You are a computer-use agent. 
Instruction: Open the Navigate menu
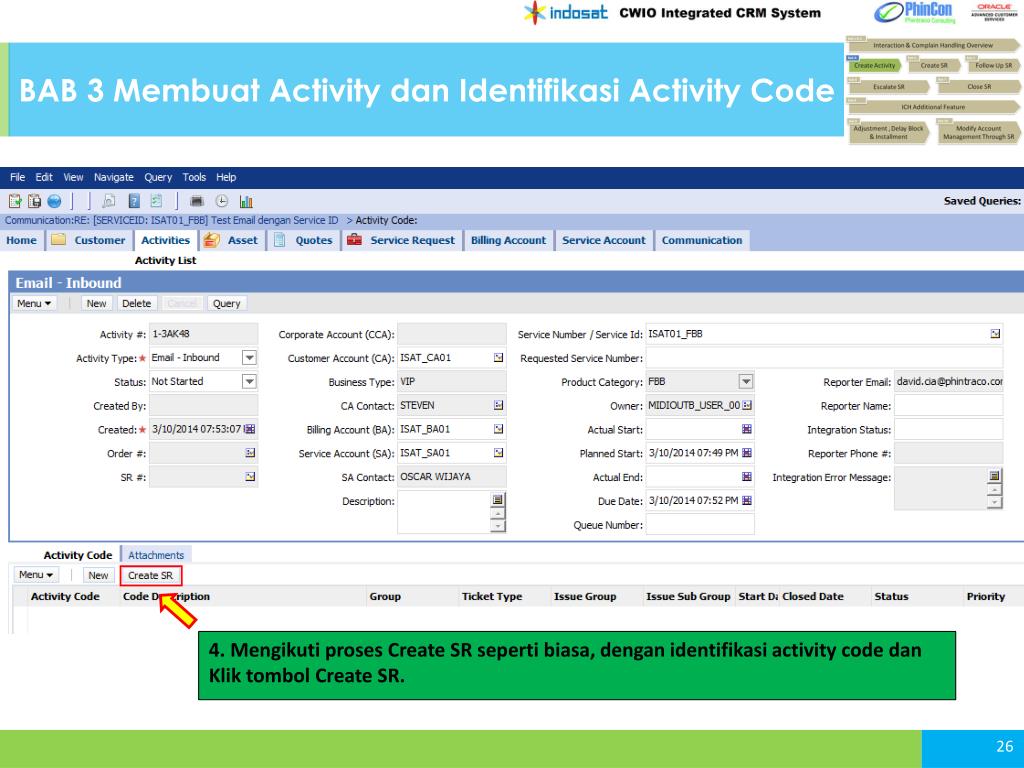[x=114, y=177]
